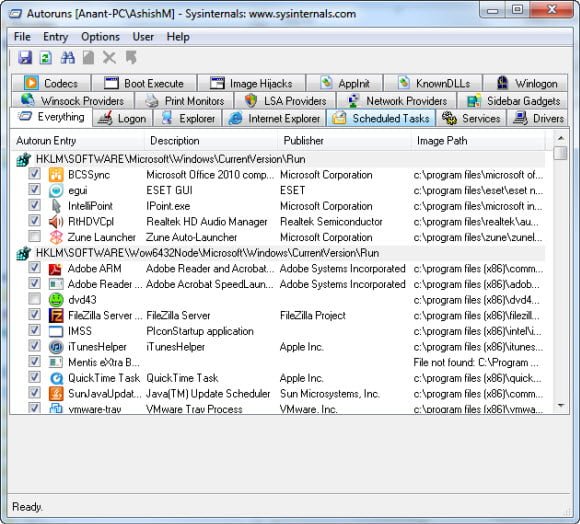The image size is (580, 524).
Task: Switch to the Logon tab
Action: point(122,119)
